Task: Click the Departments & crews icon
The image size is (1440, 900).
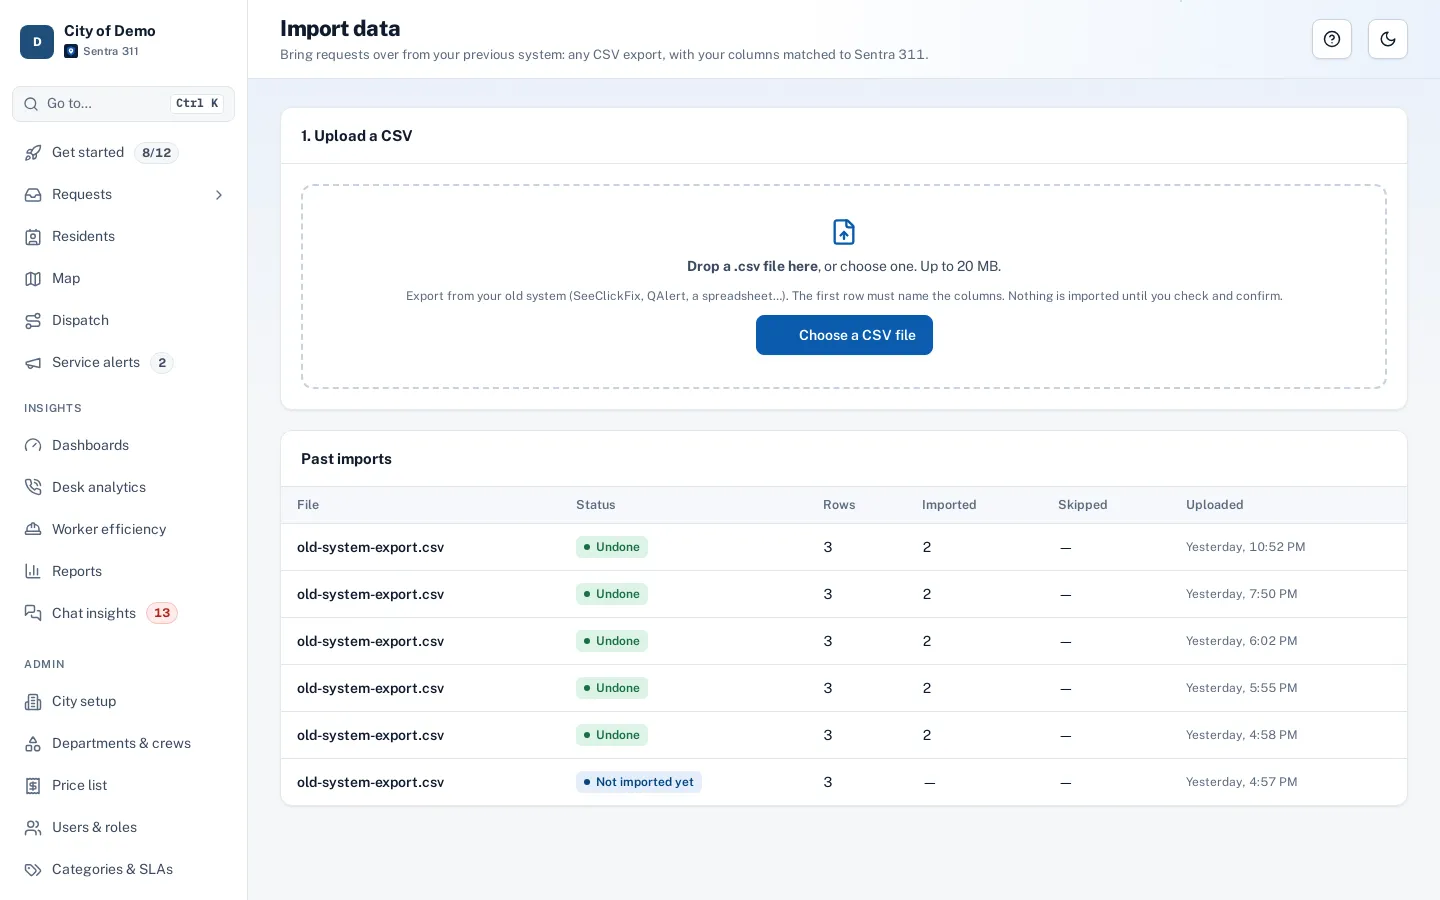Action: coord(33,744)
